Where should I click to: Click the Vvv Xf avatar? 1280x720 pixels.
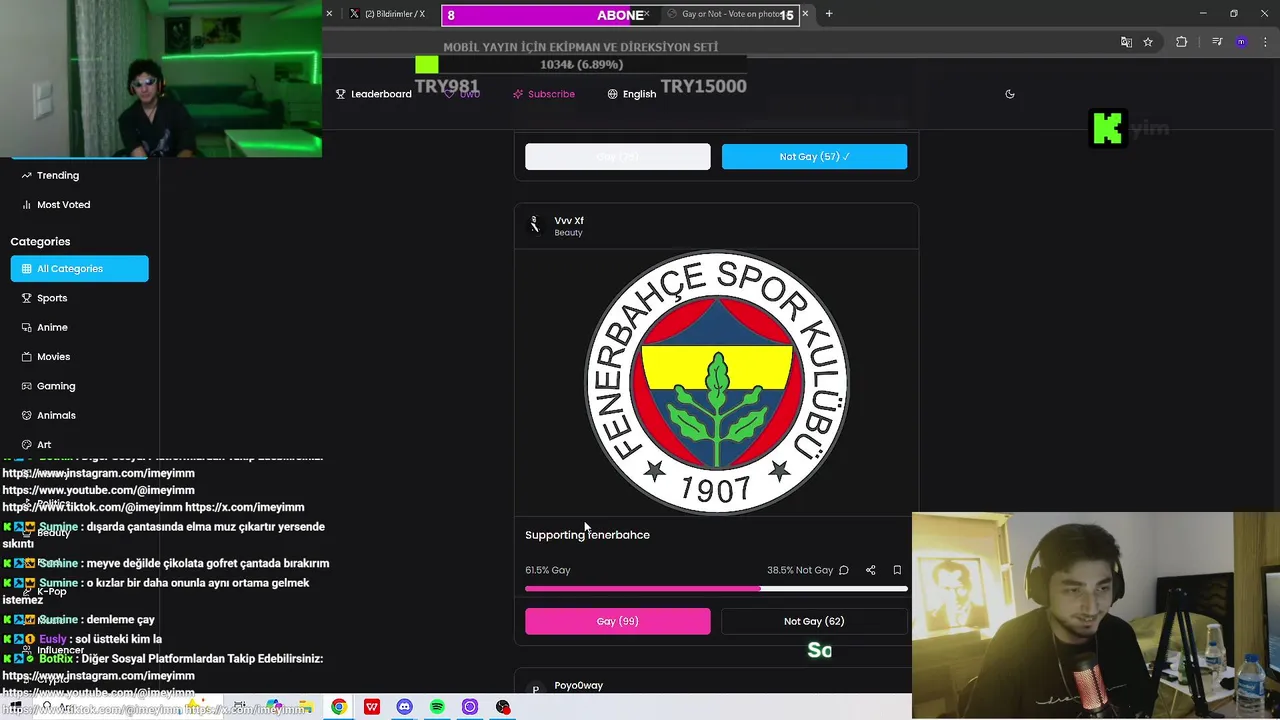click(535, 226)
